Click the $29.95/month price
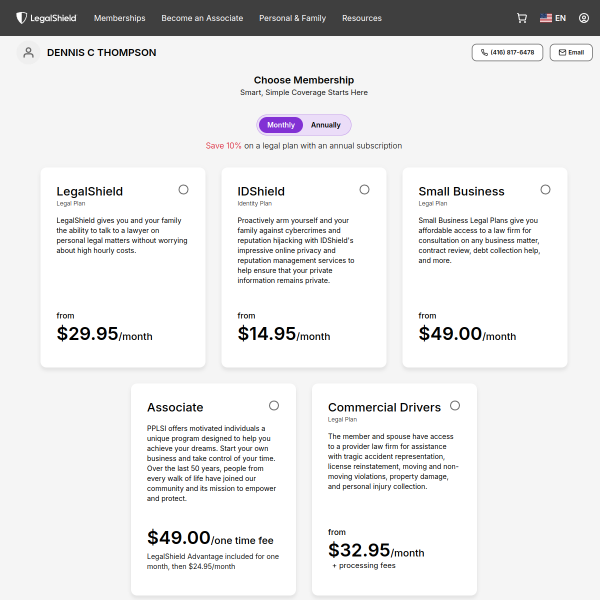 [x=104, y=333]
